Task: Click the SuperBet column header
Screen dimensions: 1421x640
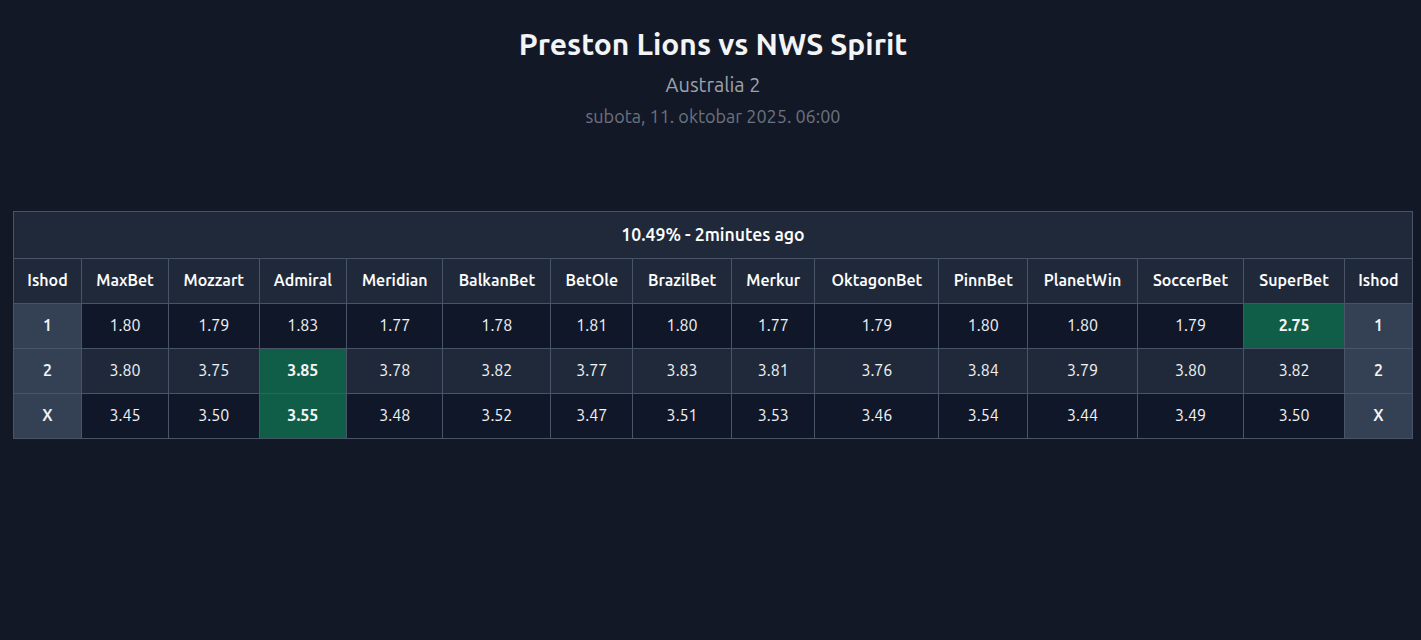Action: coord(1293,280)
